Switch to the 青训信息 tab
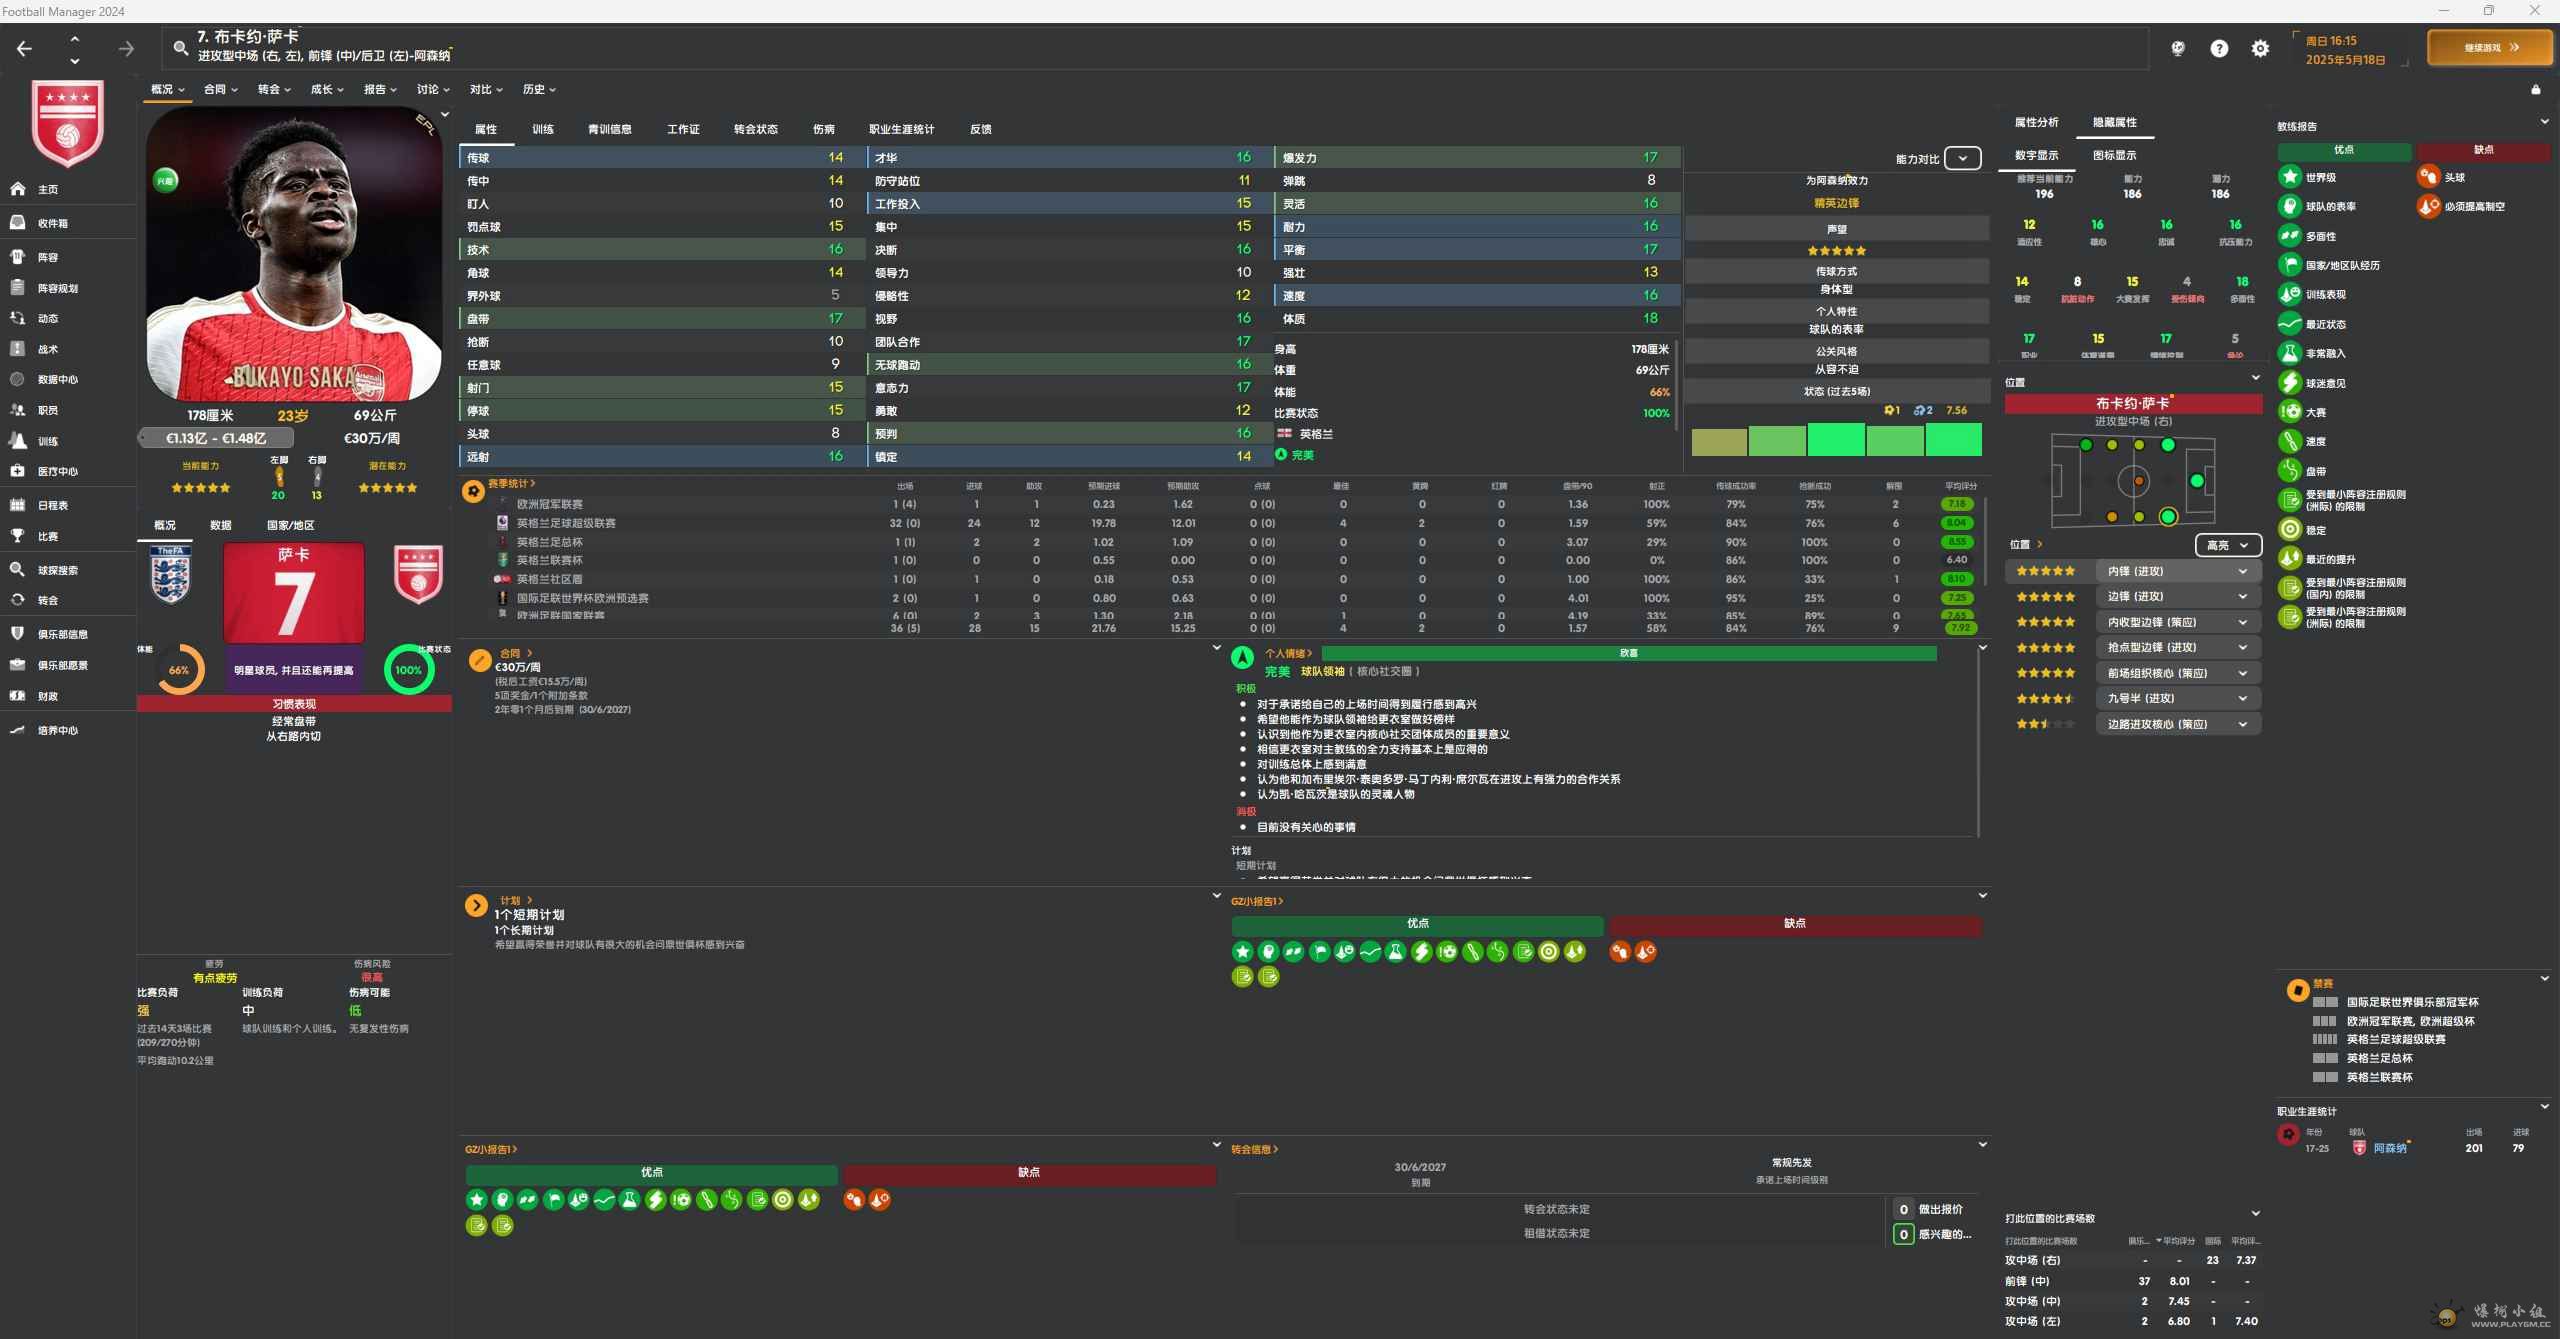This screenshot has width=2560, height=1339. click(x=609, y=129)
